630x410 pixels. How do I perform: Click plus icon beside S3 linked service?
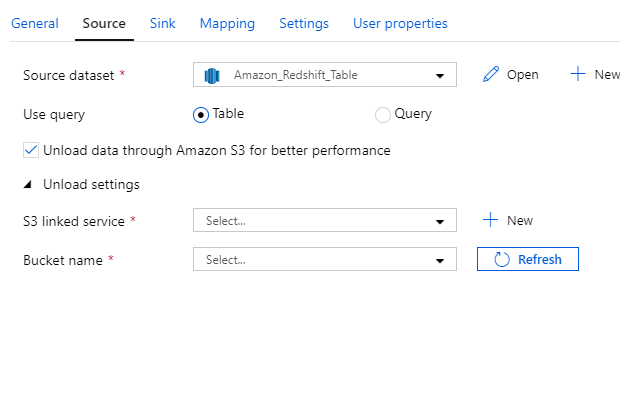tap(490, 220)
